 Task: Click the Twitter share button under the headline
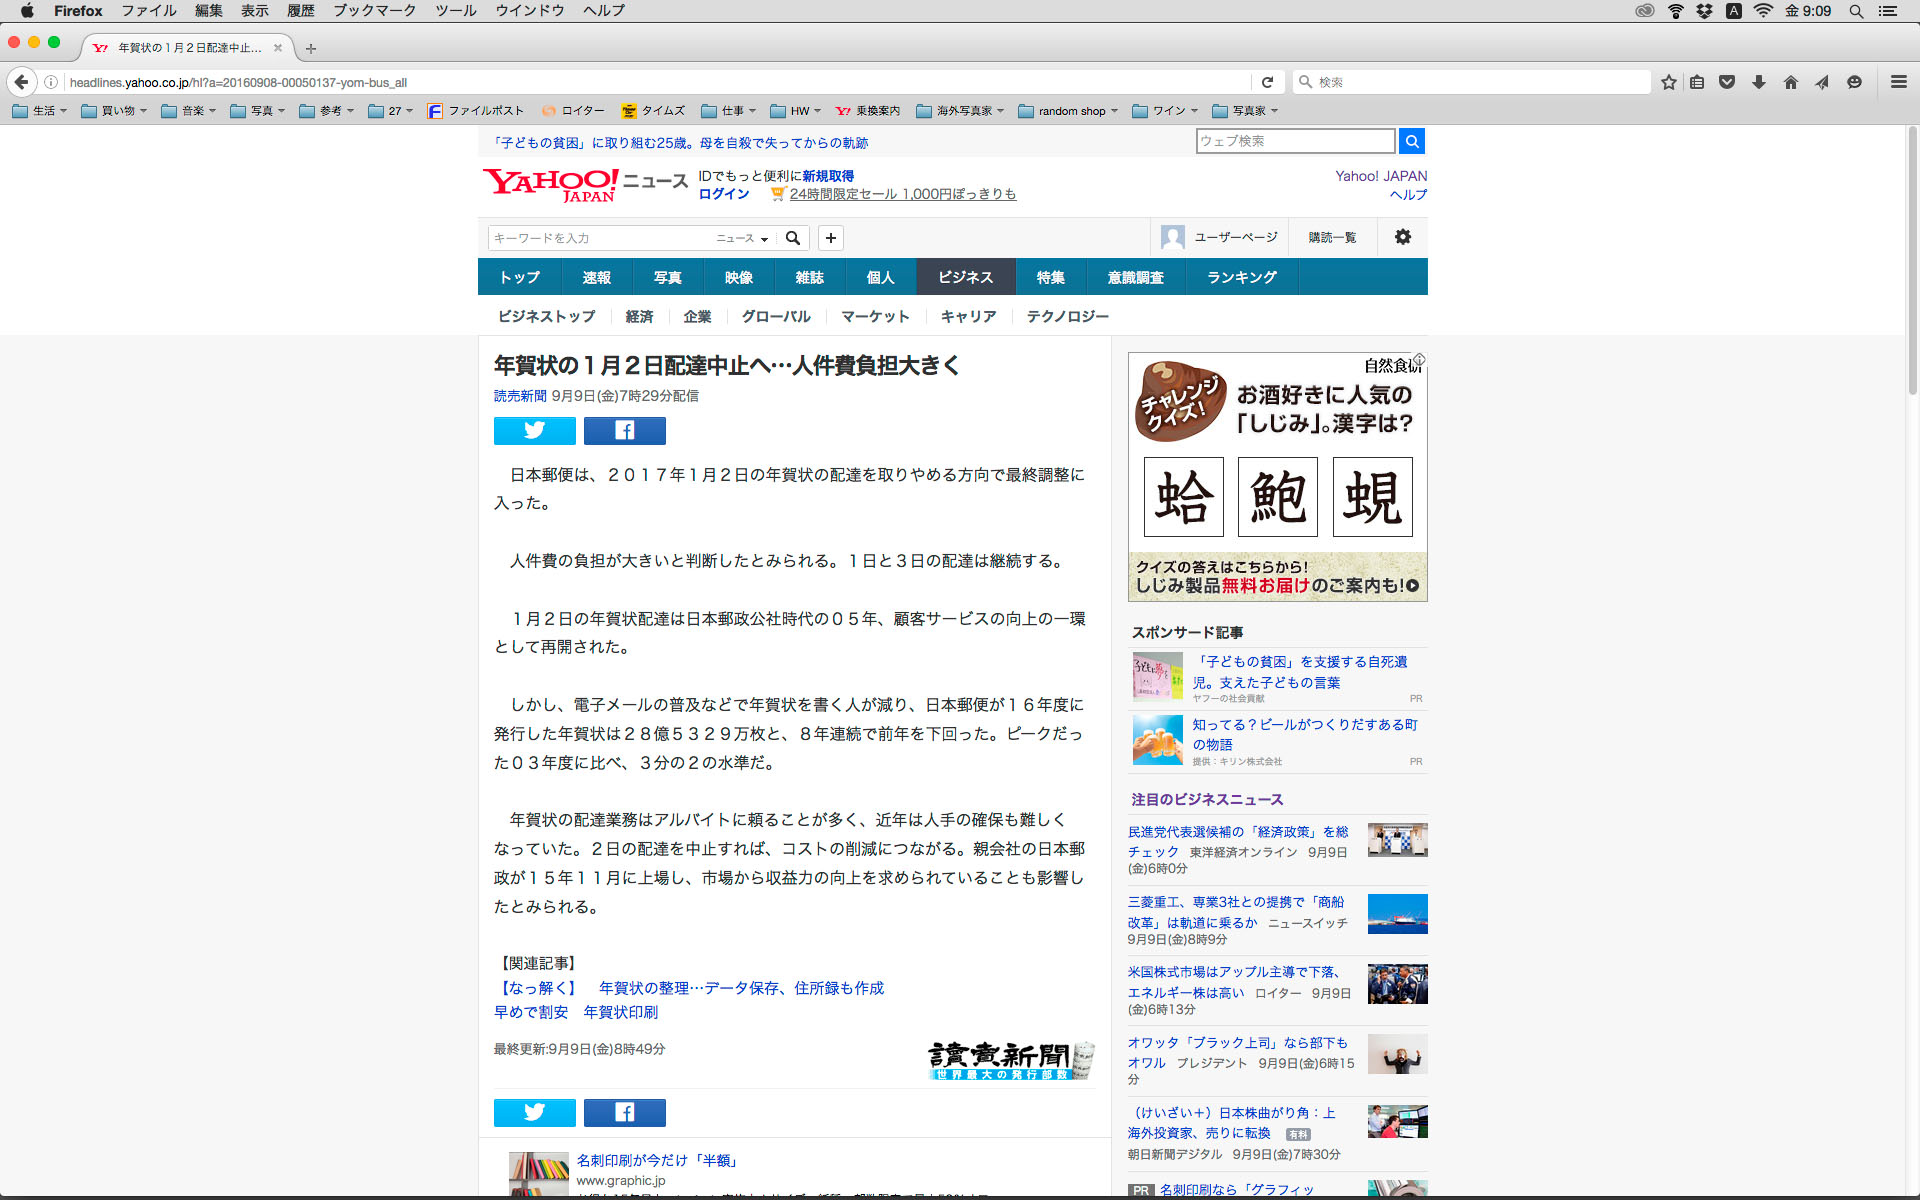coord(534,431)
